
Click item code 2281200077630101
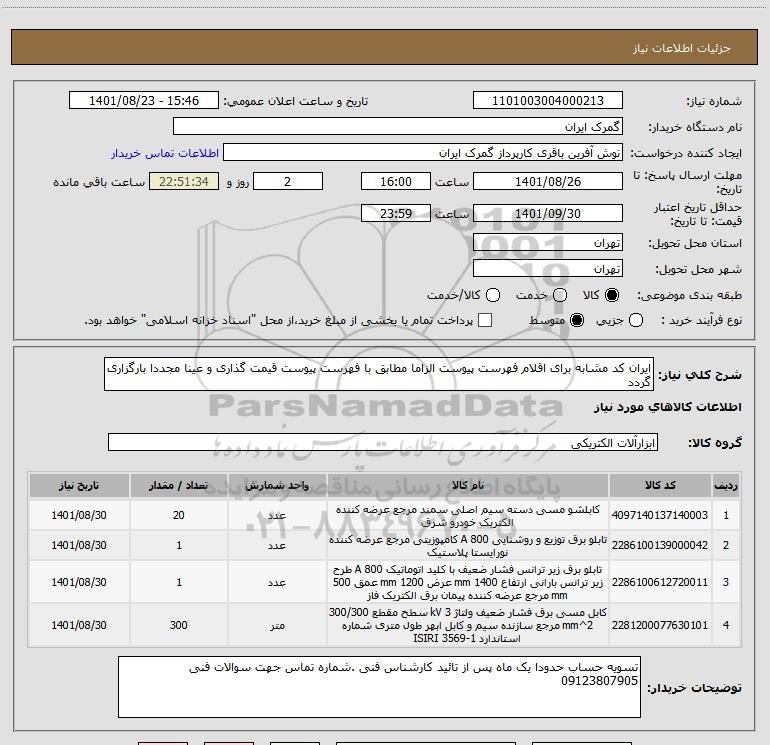coord(660,625)
